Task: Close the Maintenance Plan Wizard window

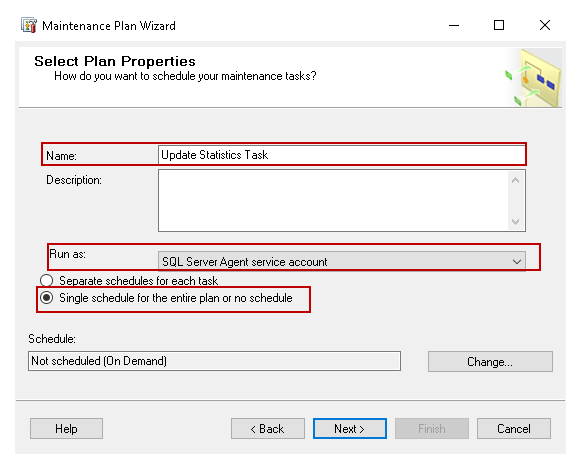Action: pos(545,25)
